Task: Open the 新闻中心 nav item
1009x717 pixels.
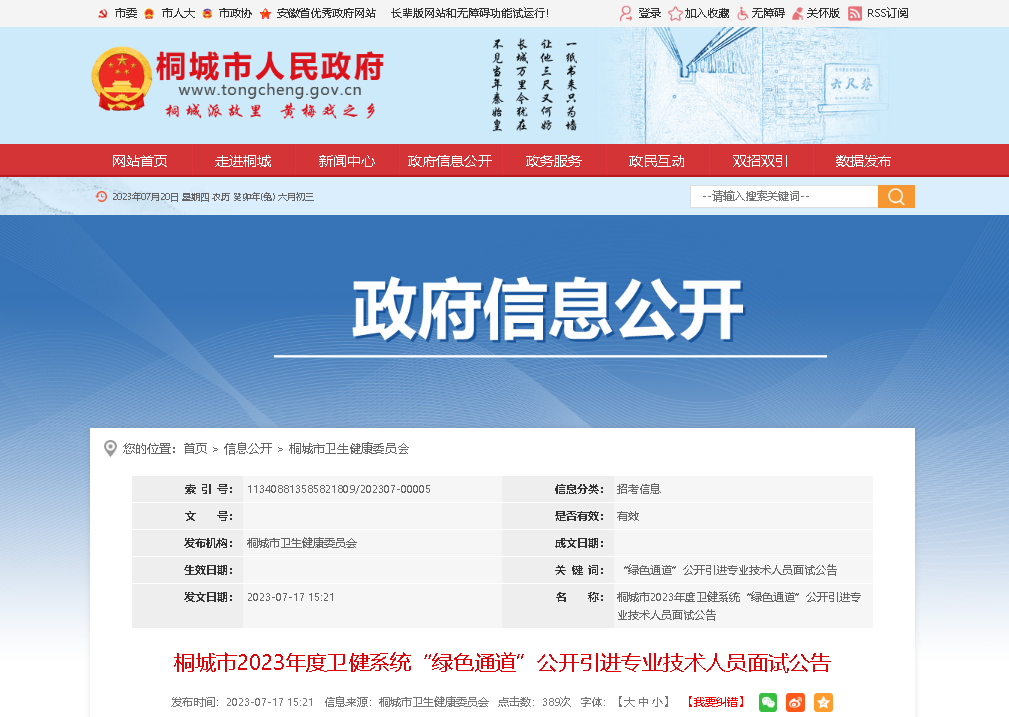Action: coord(346,161)
